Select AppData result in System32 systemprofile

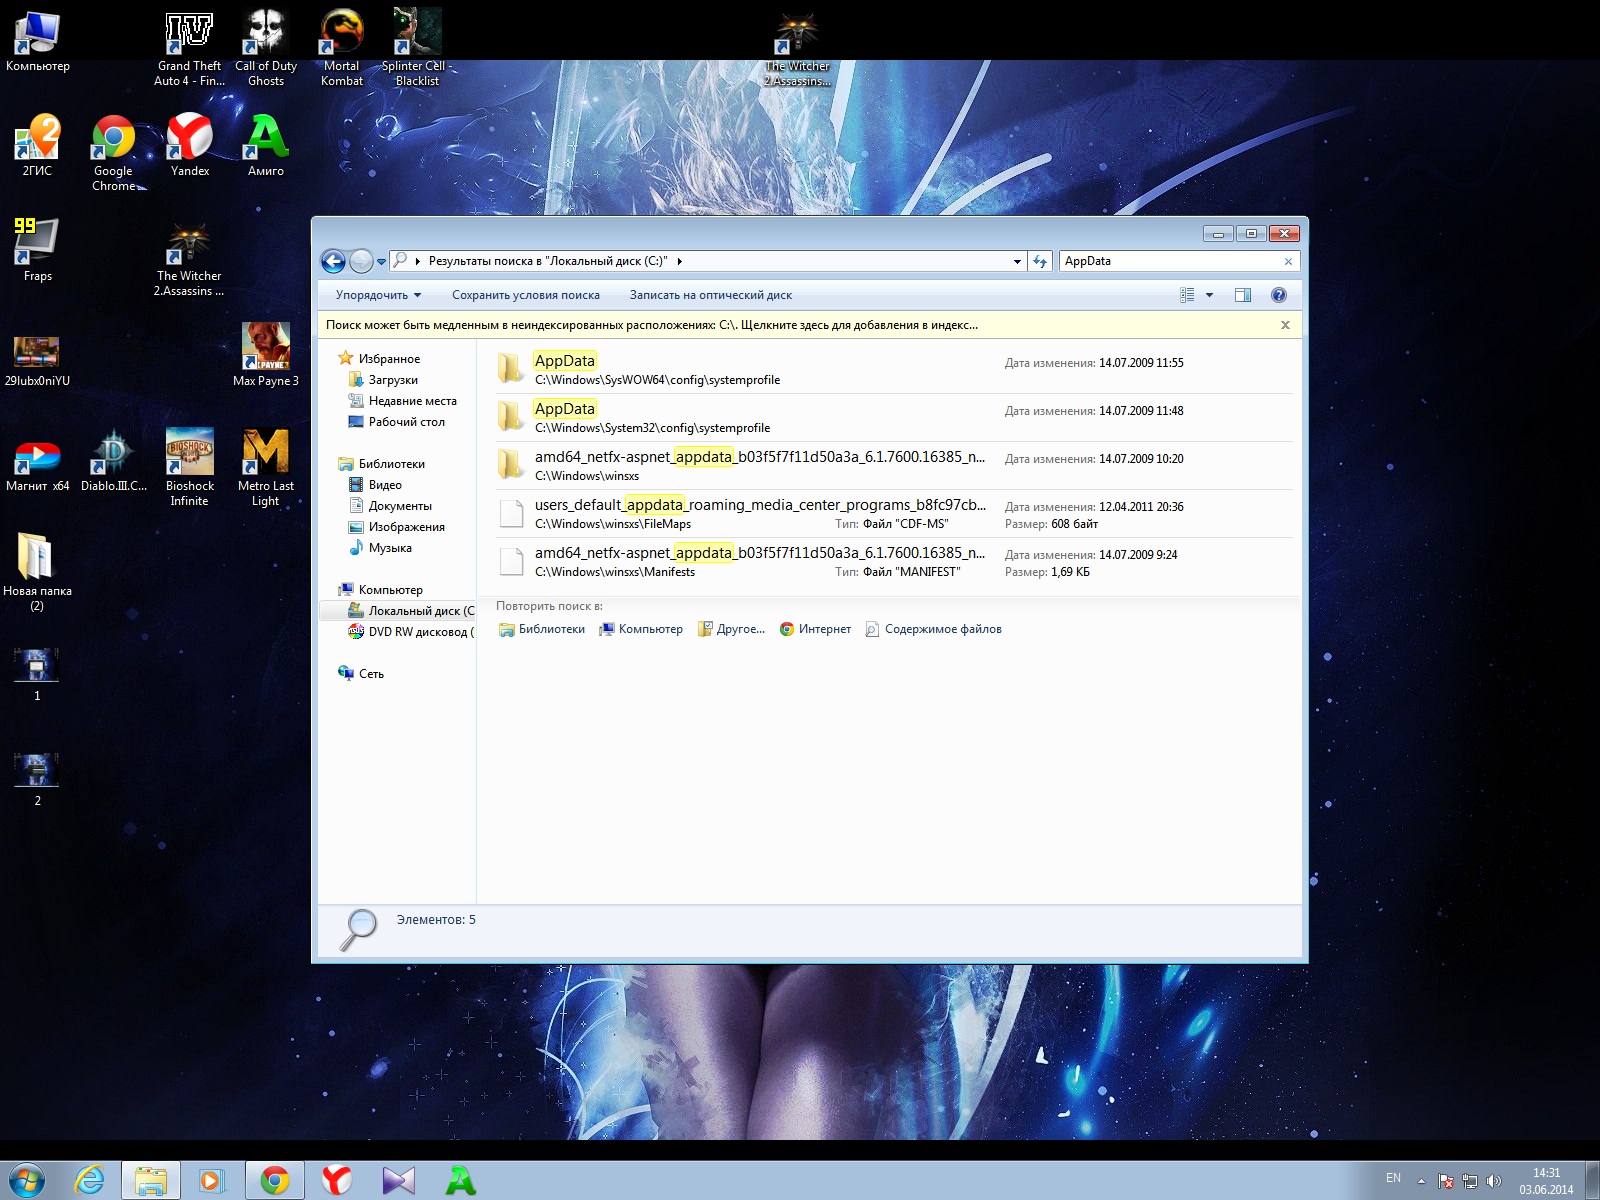[x=894, y=417]
